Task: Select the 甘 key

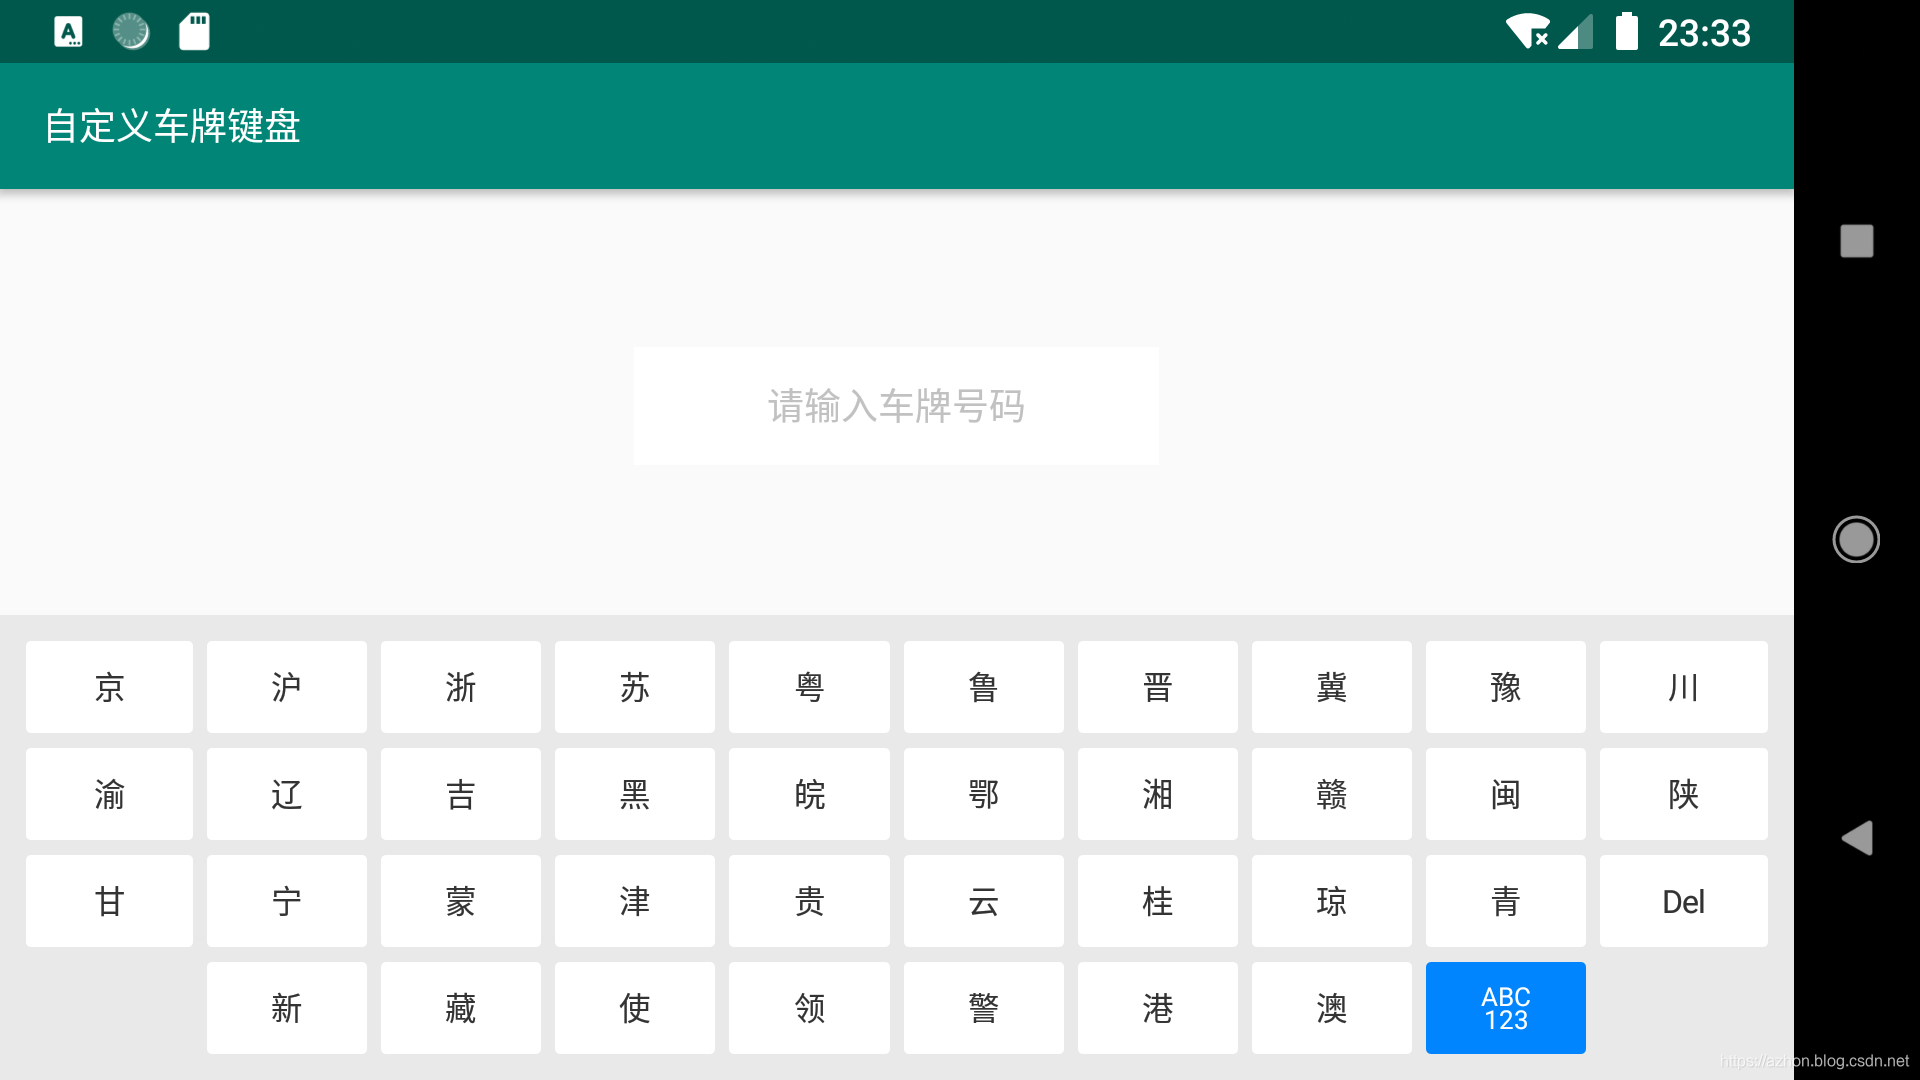Action: click(x=109, y=901)
